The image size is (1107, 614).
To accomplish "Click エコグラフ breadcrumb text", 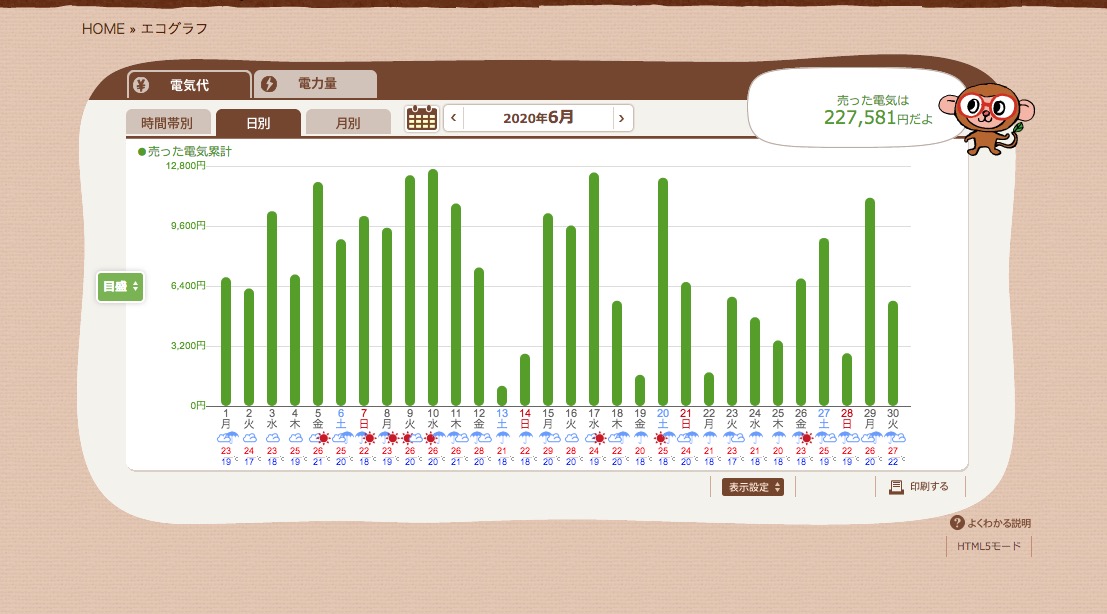I will 174,29.
